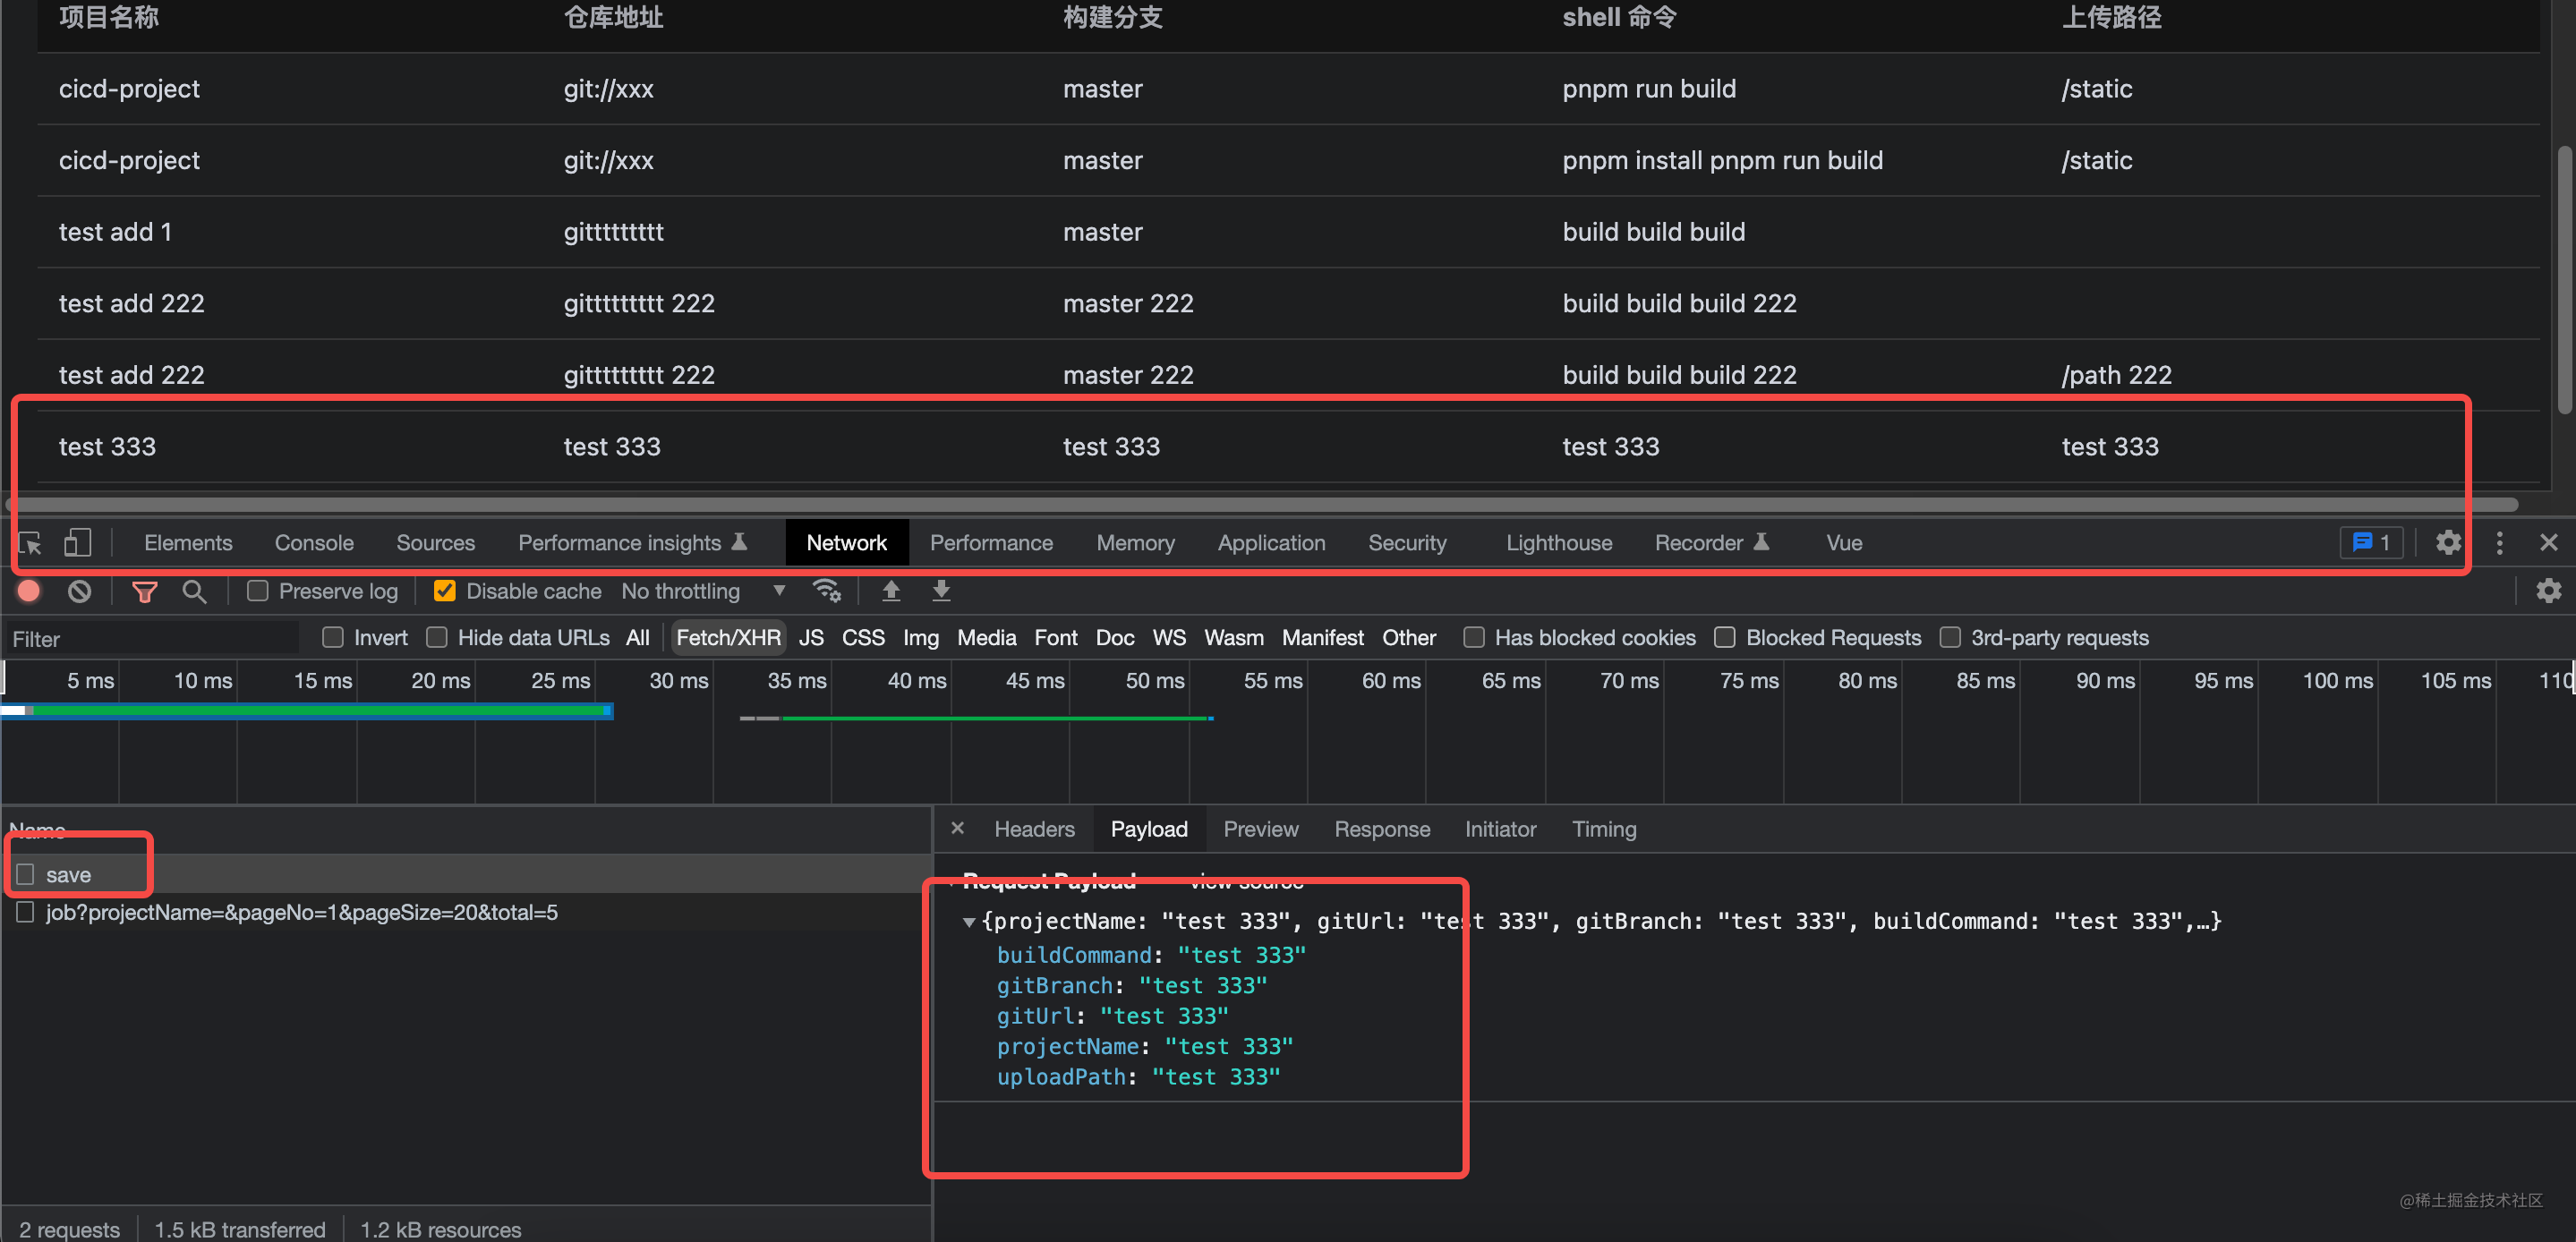Toggle Has blocked cookies checkbox
This screenshot has height=1242, width=2576.
pos(1474,637)
